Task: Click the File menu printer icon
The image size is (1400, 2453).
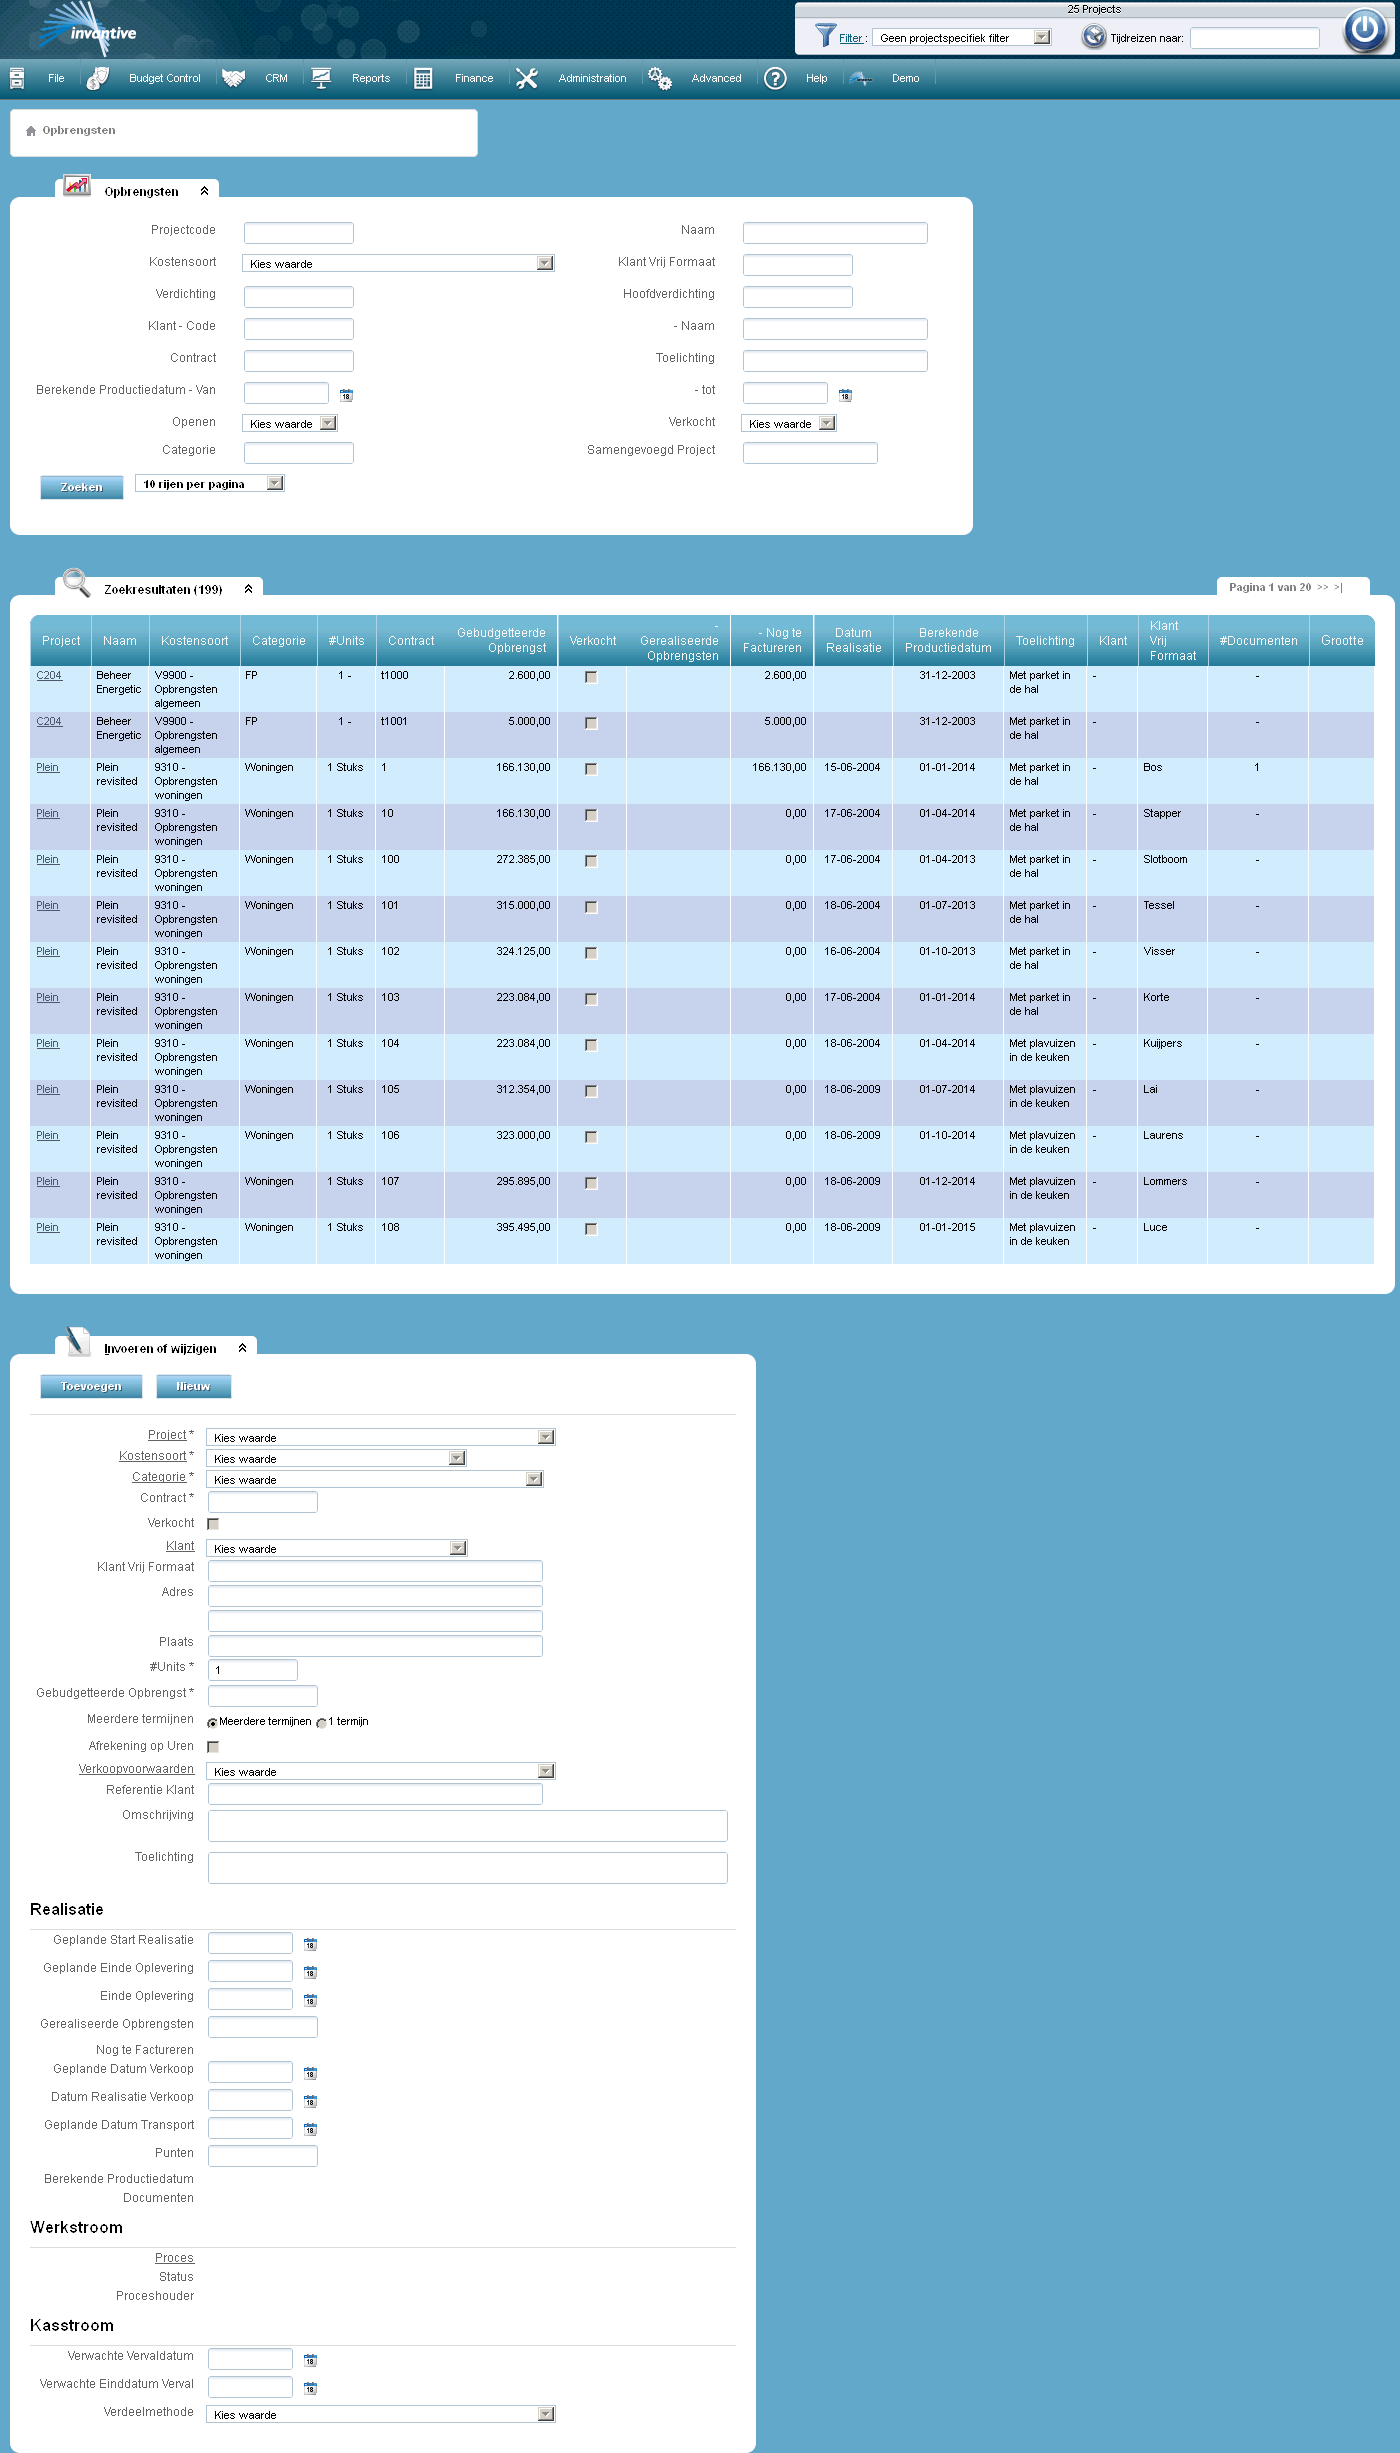Action: [17, 78]
